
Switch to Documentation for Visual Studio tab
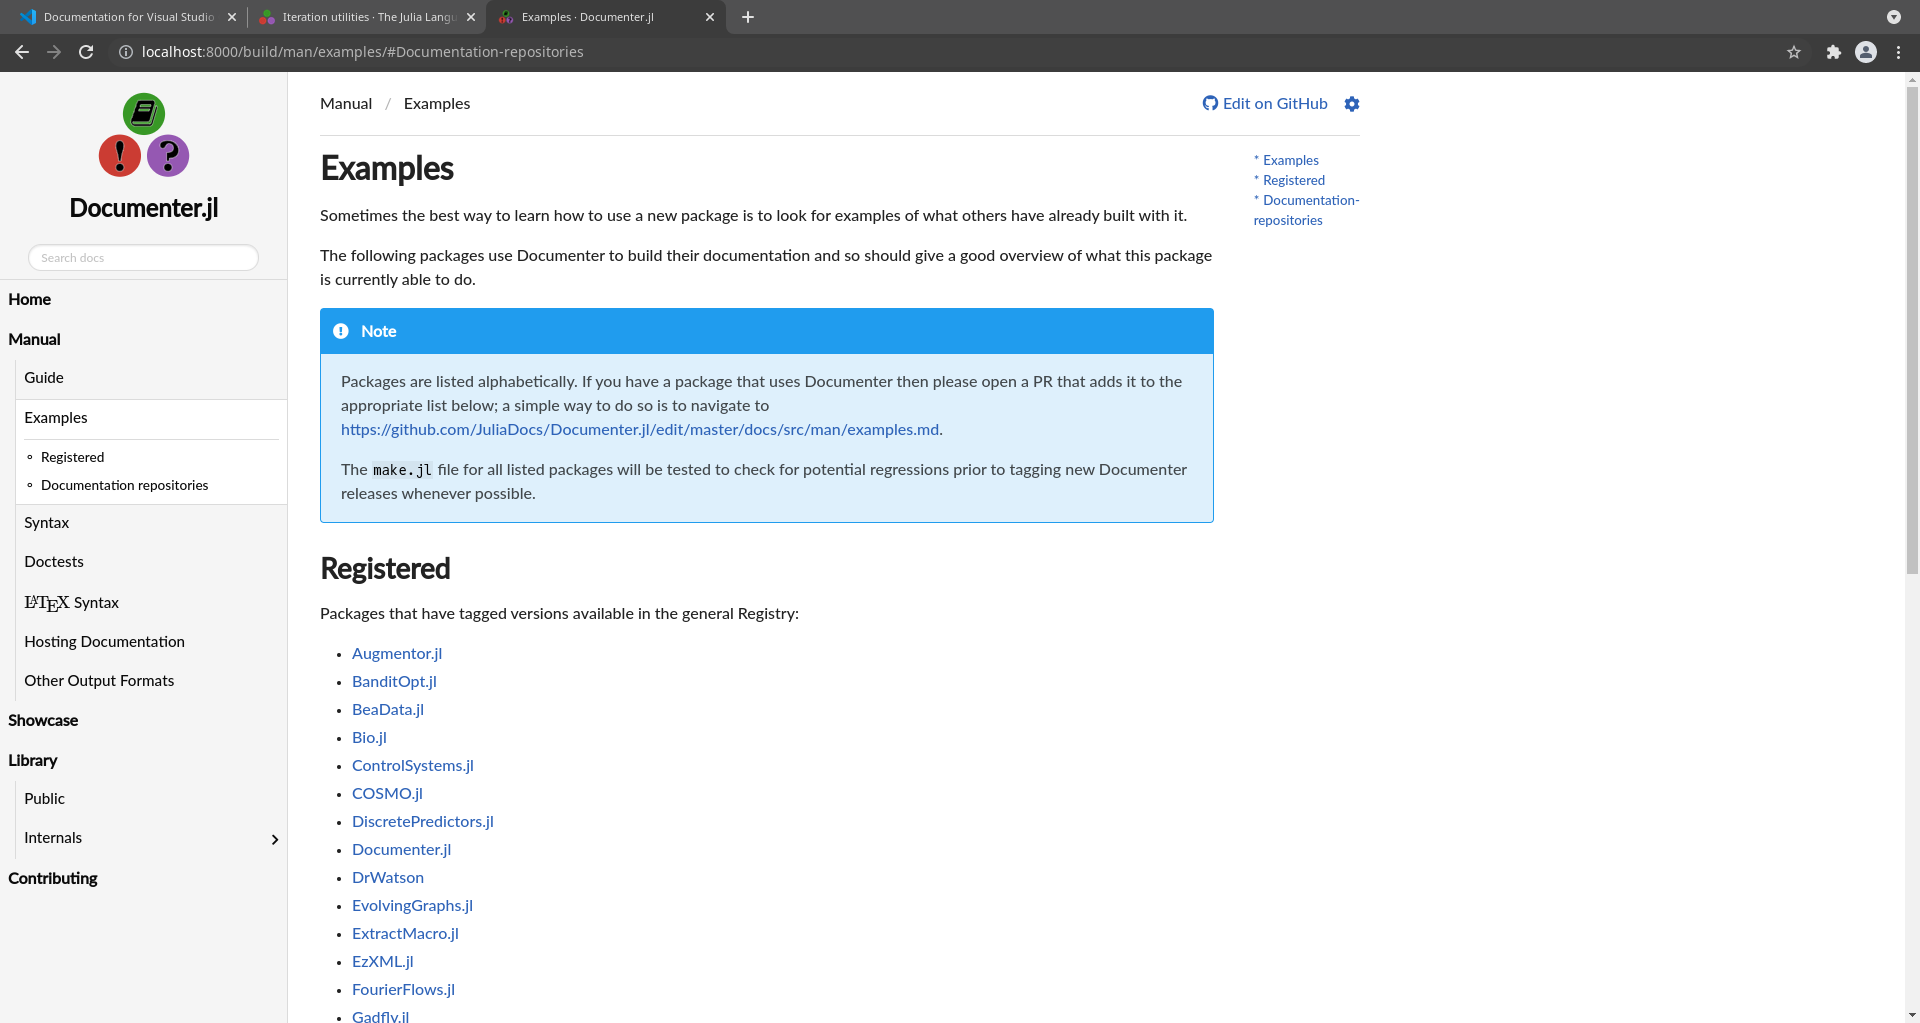pos(128,17)
